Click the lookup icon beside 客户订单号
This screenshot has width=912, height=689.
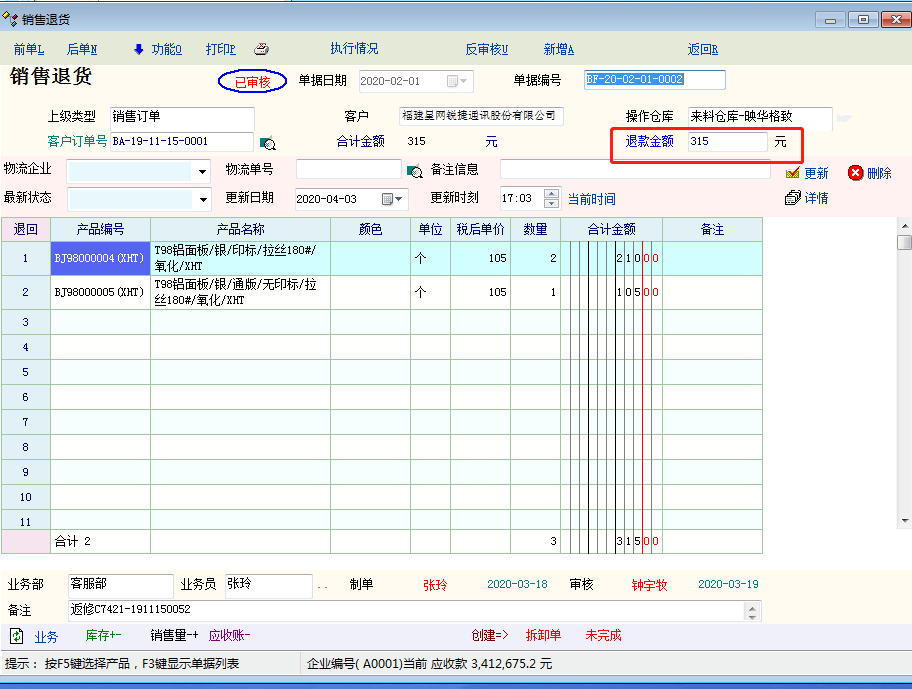267,143
